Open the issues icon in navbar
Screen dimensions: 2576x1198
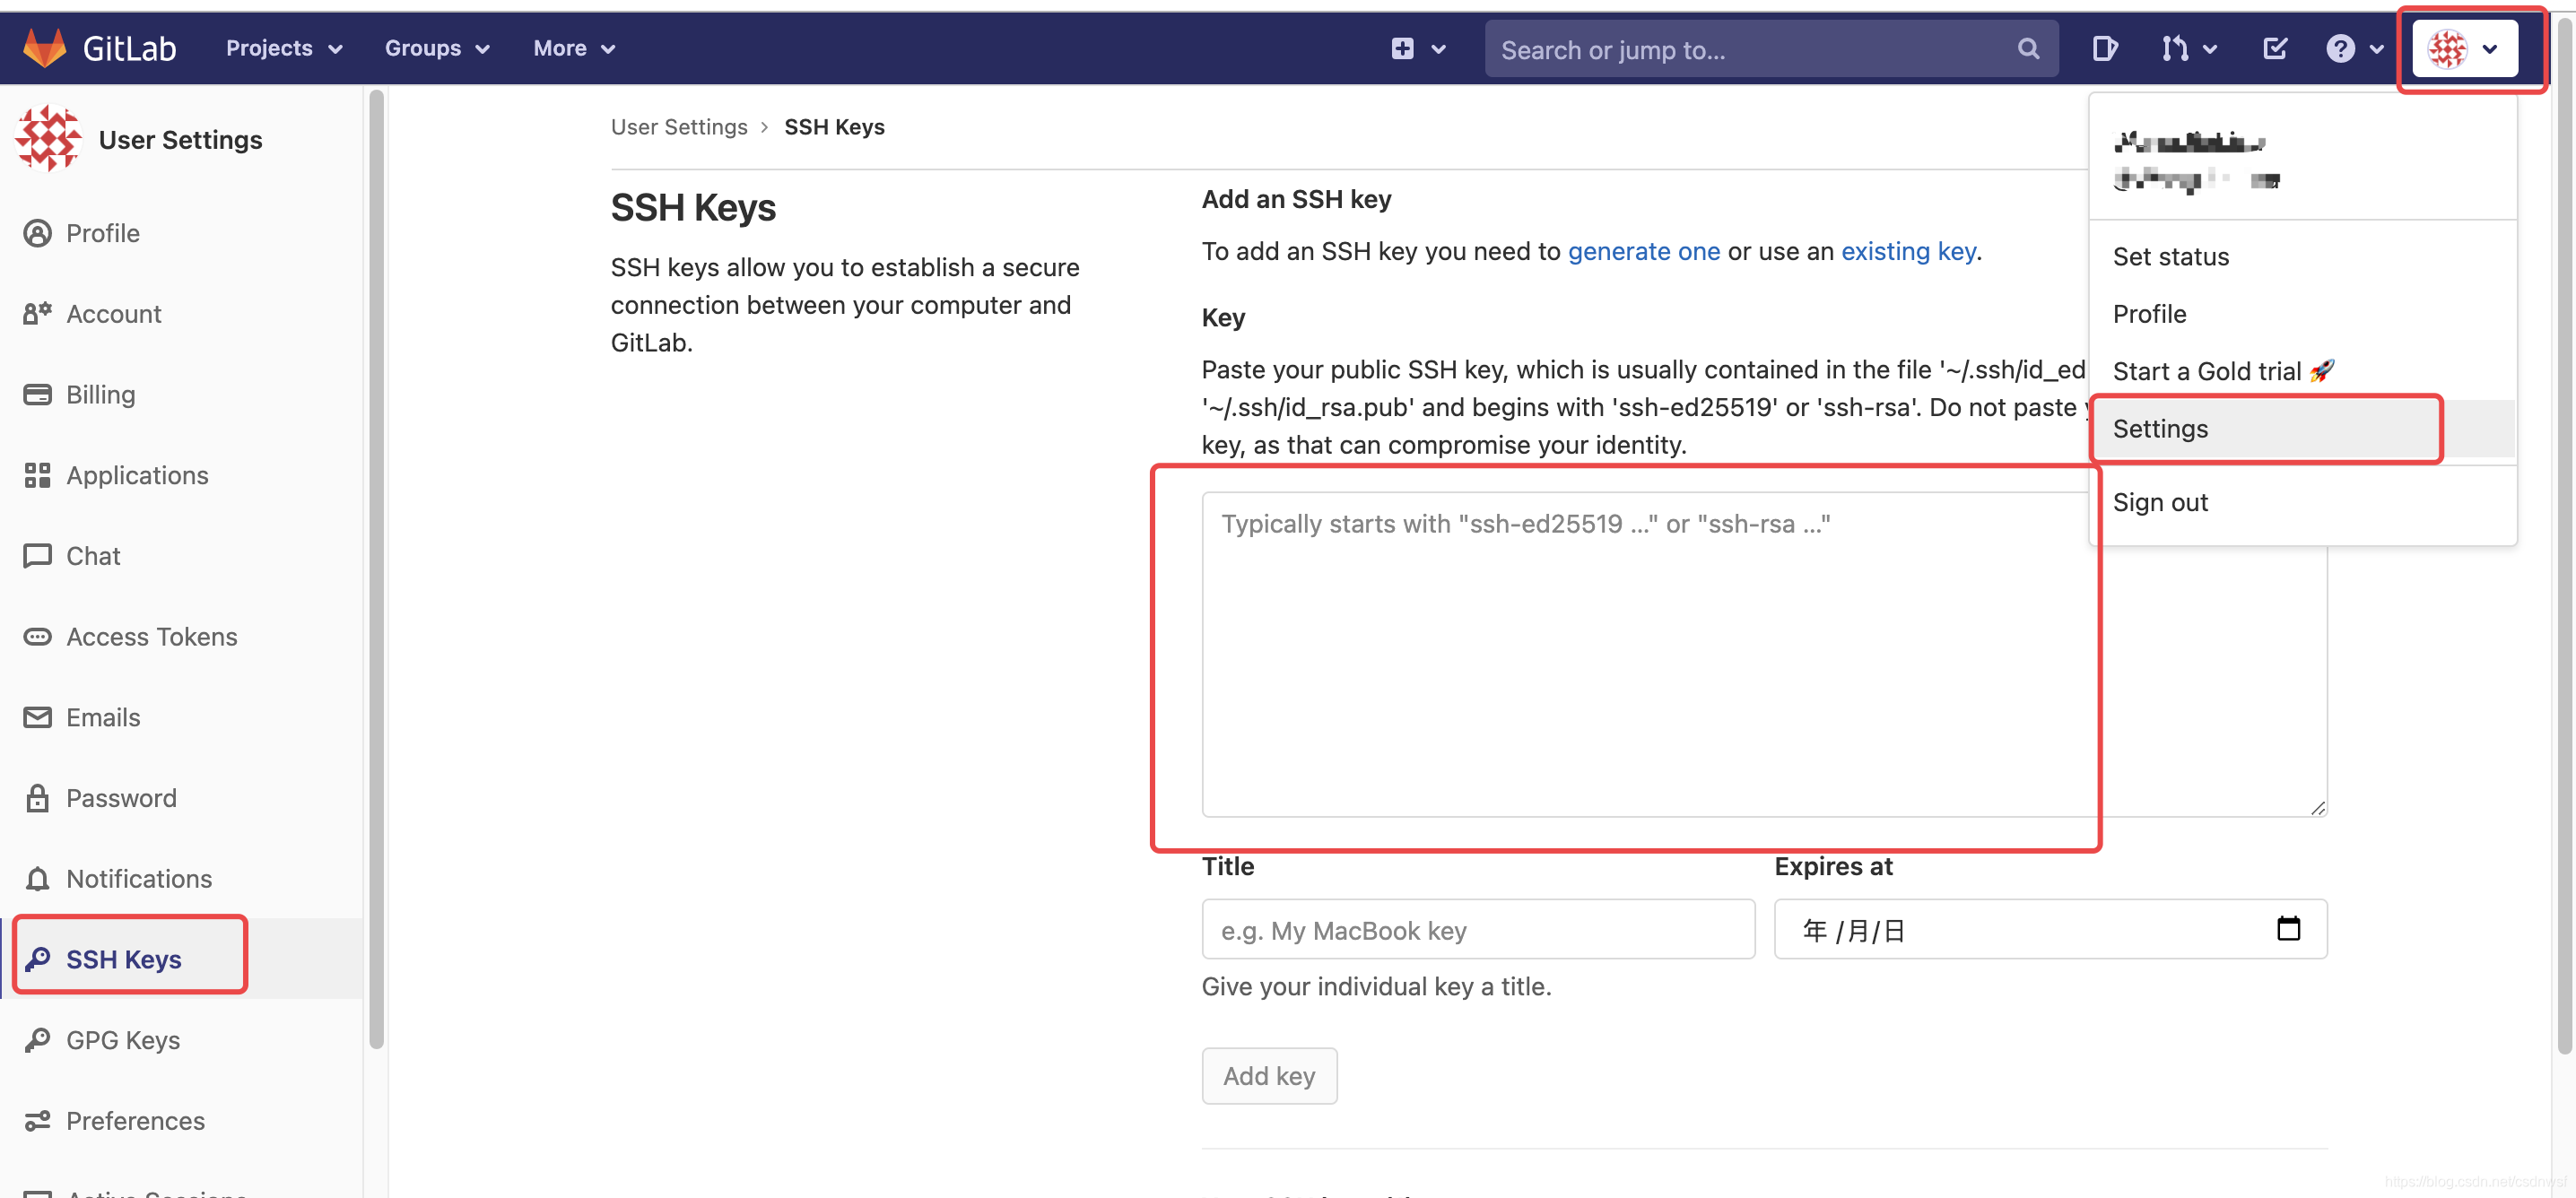2104,48
